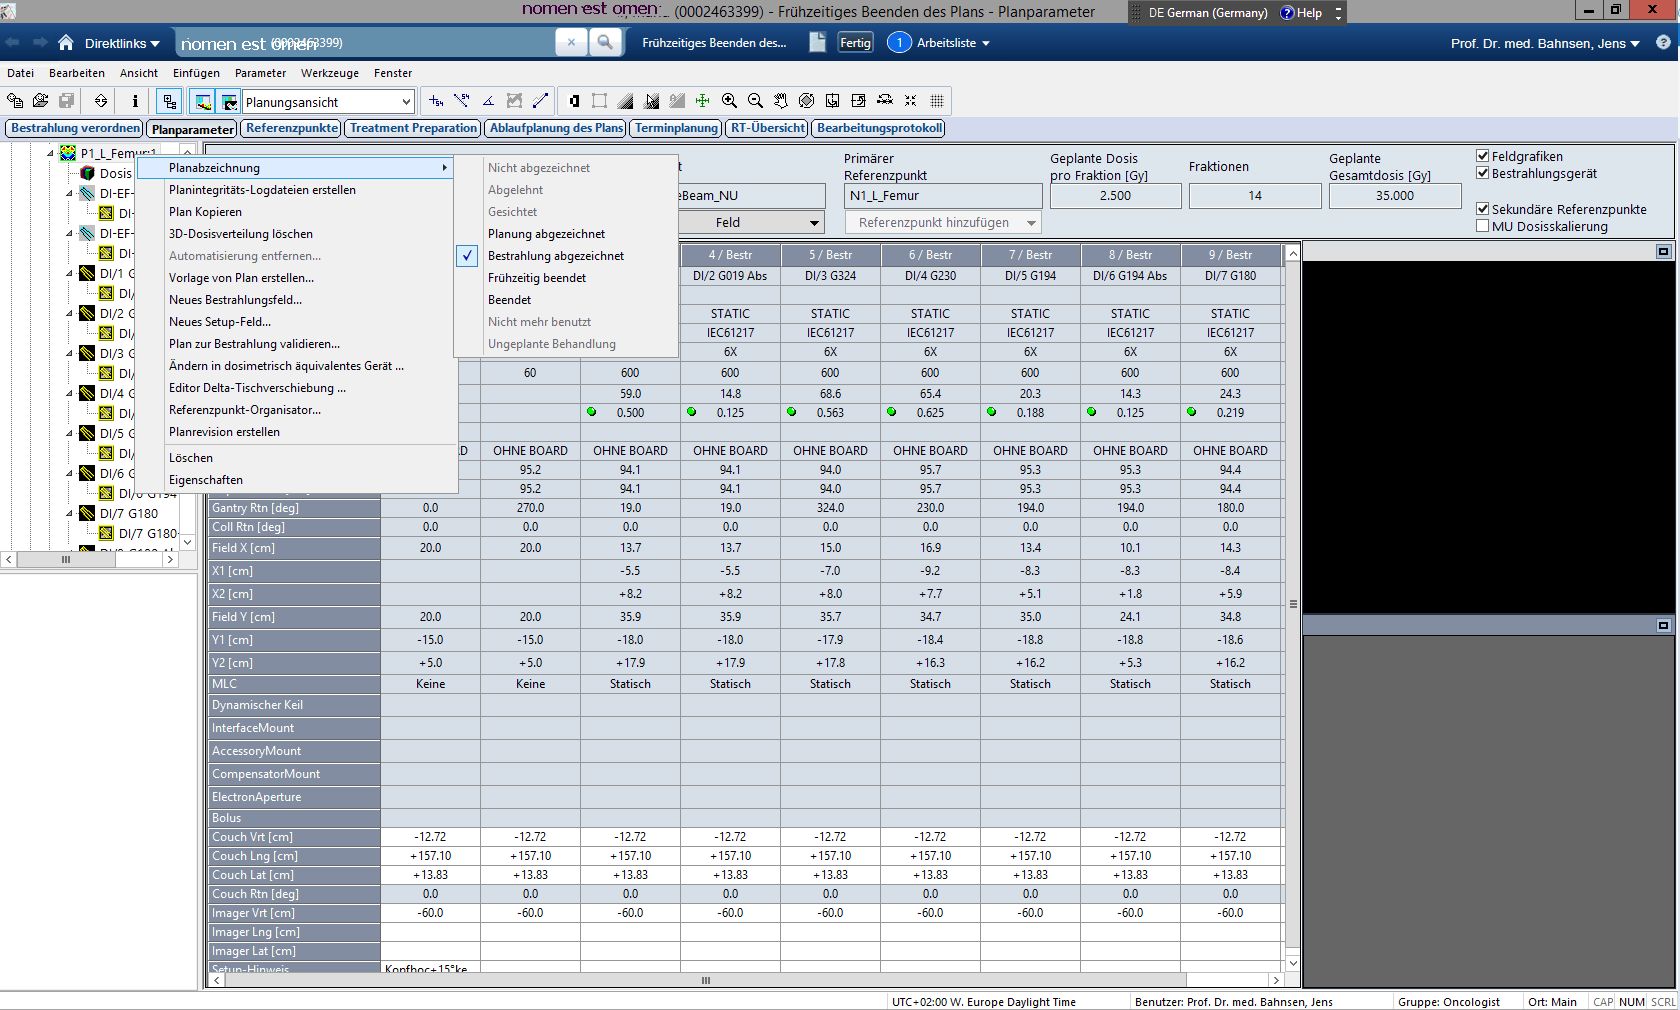Image resolution: width=1680 pixels, height=1010 pixels.
Task: Expand the Direktlinks dropdown
Action: (122, 43)
